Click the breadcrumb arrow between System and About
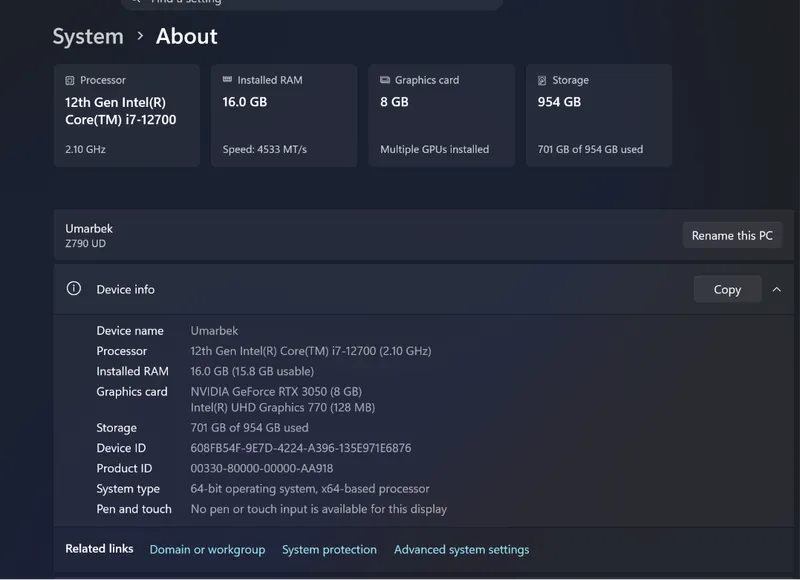800x580 pixels. [140, 36]
